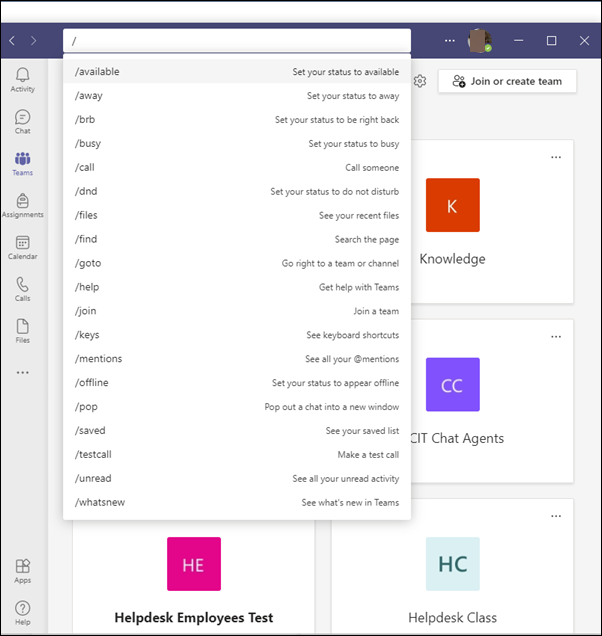This screenshot has height=636, width=602.
Task: Open CIT Chat Agents more options ellipsis
Action: pyautogui.click(x=556, y=336)
